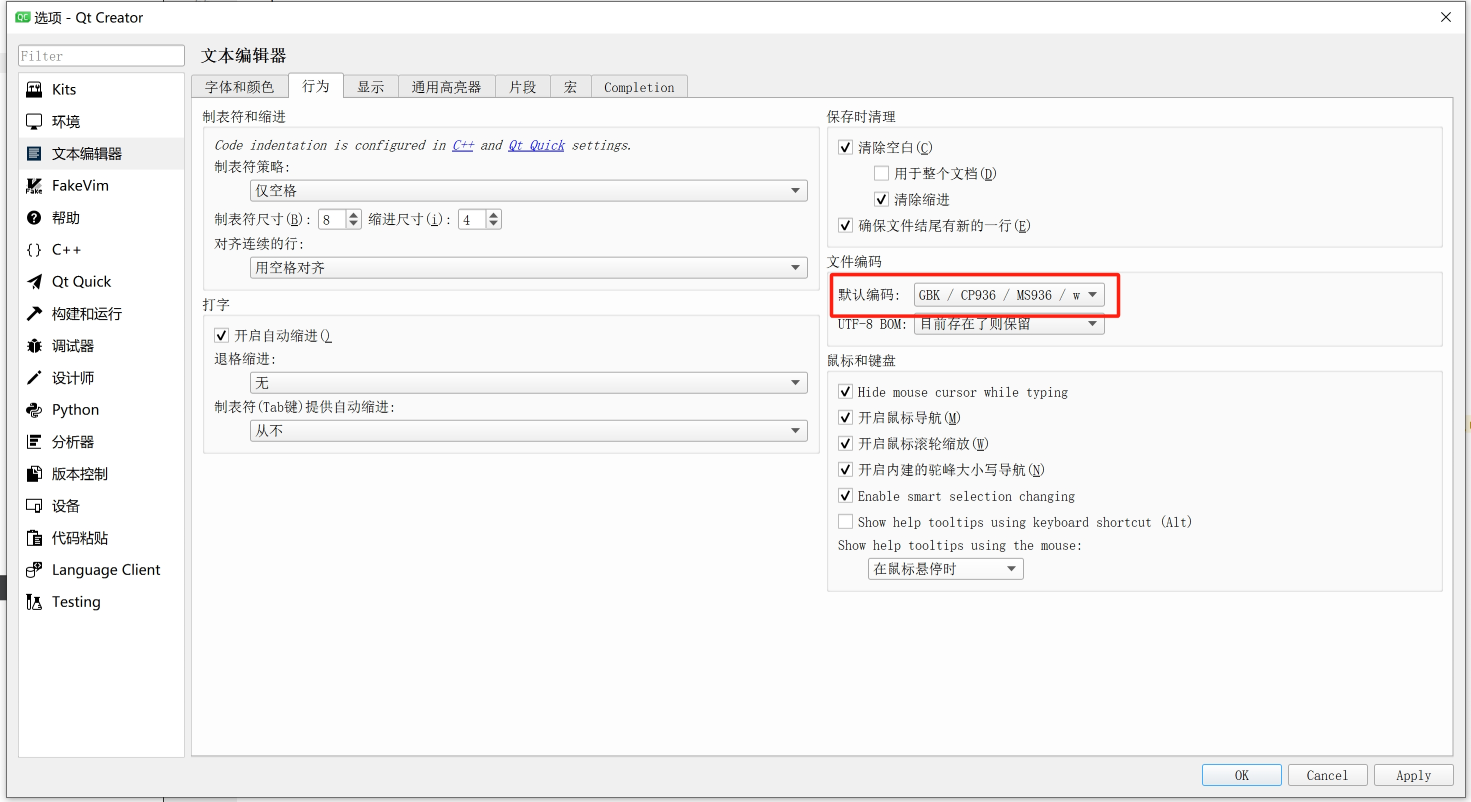The height and width of the screenshot is (802, 1471).
Task: Click the Qt Quick paper plane icon
Action: (34, 281)
